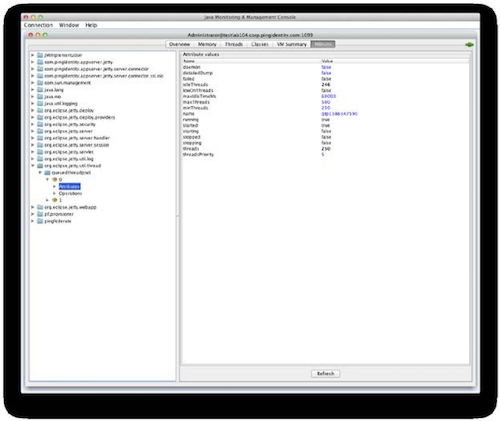Click the lowOnThreads attribute name
The width and height of the screenshot is (500, 421).
point(198,90)
